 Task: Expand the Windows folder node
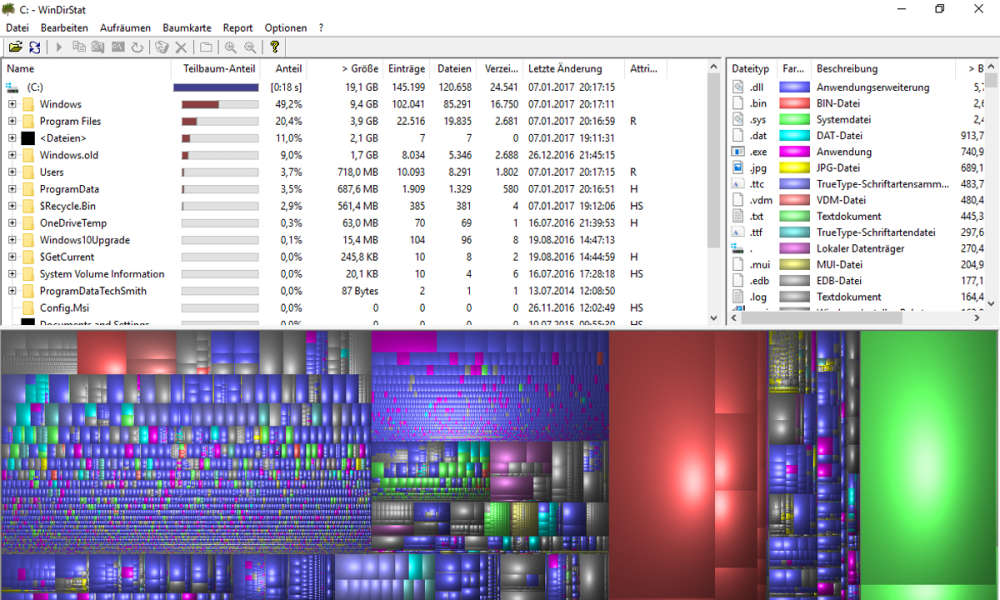(11, 104)
